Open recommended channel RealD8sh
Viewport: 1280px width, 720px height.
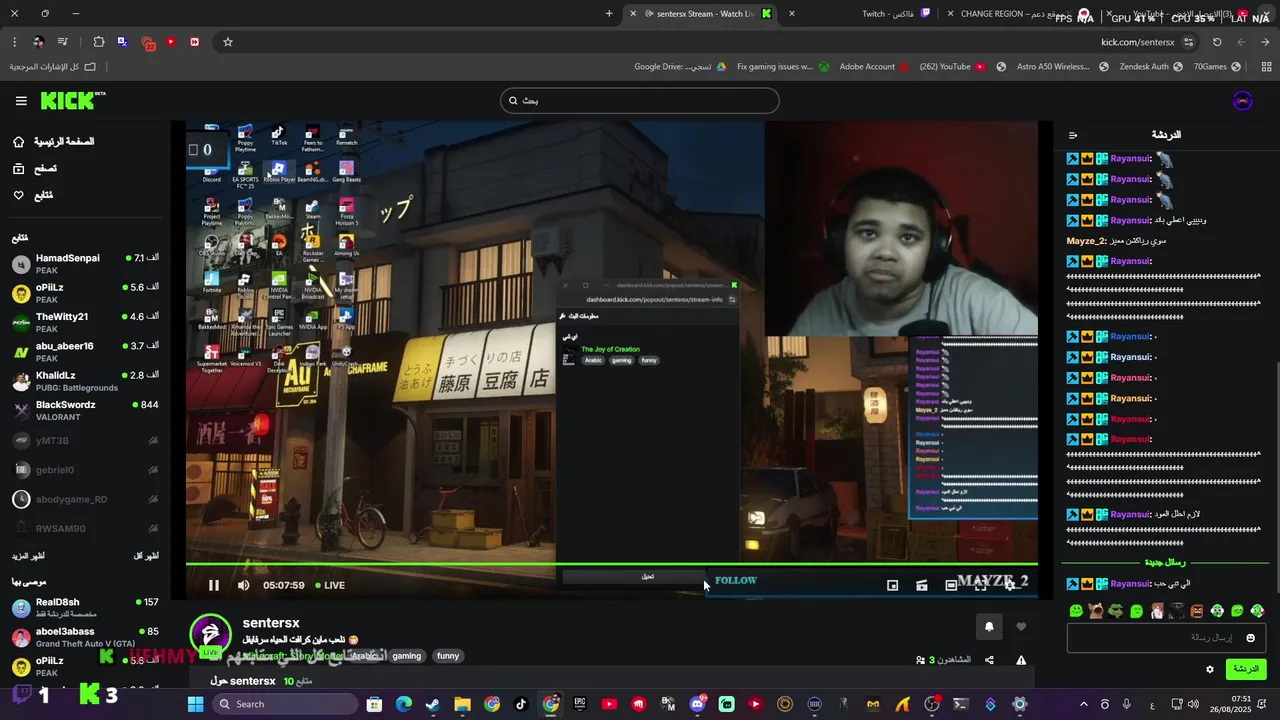coord(85,608)
